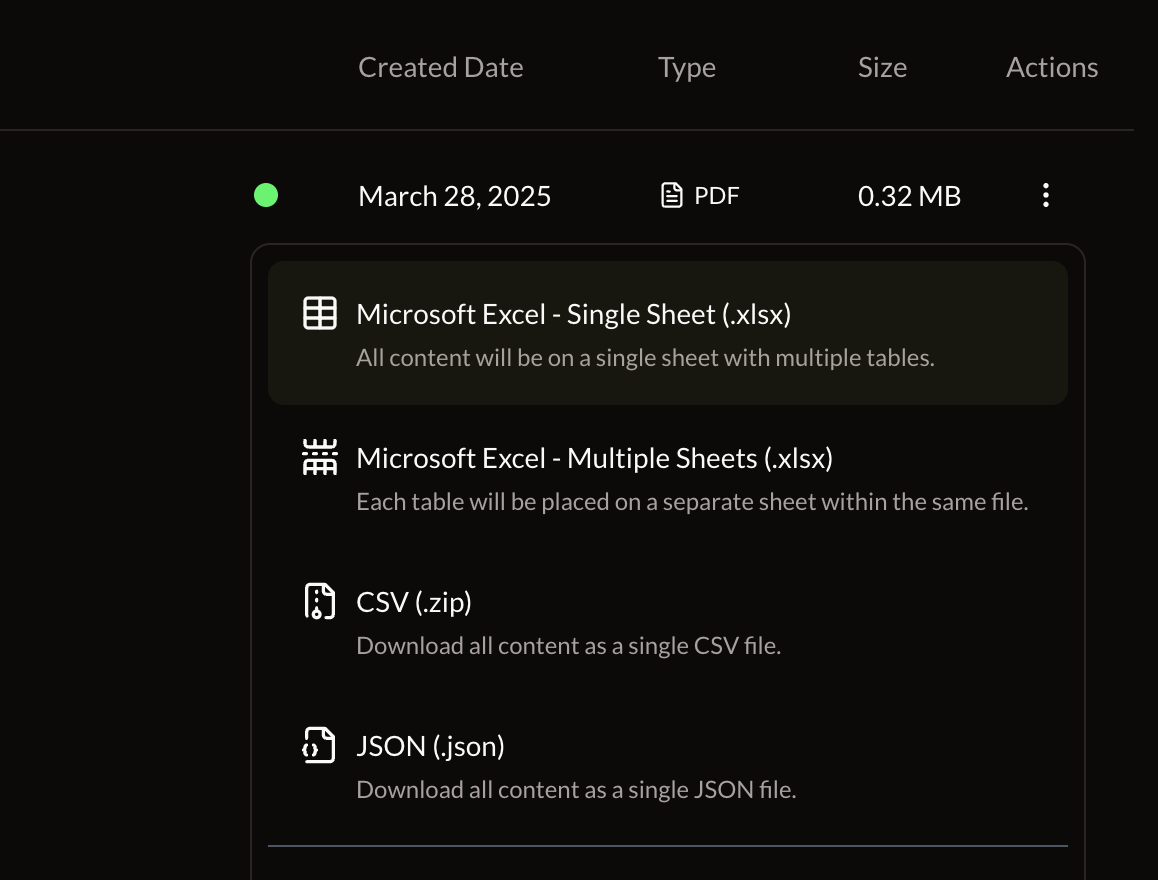Screen dimensions: 1158x880
Task: Click the Single Sheet table grid icon
Action: [320, 314]
